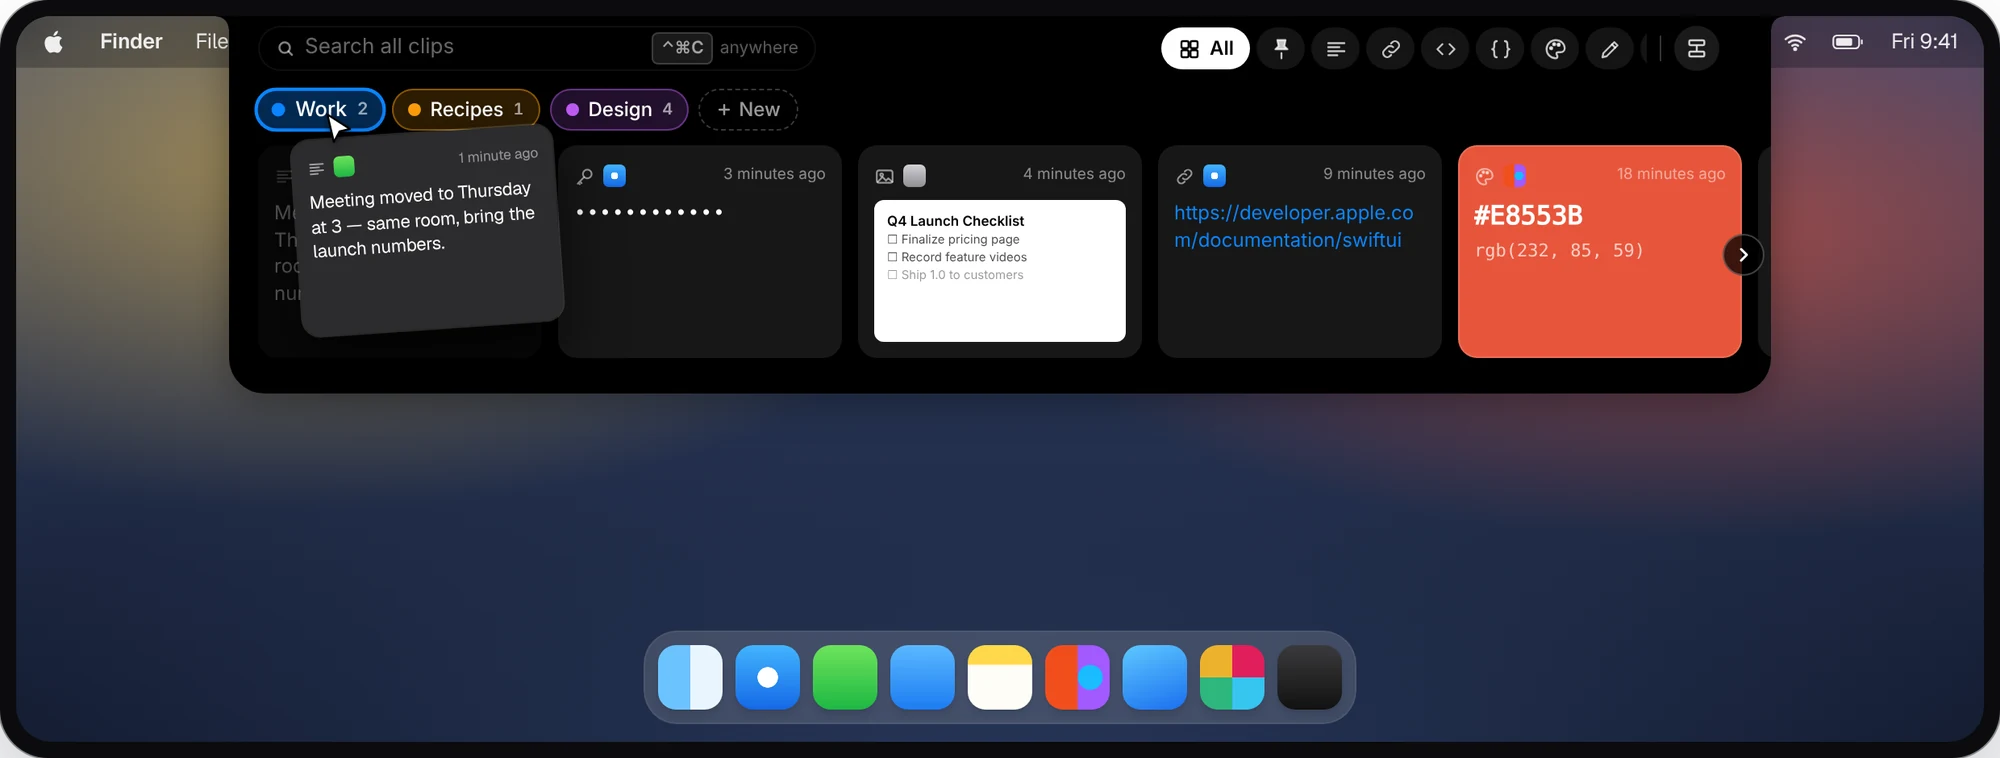Filter clips by text type
This screenshot has width=2000, height=758.
(1335, 48)
